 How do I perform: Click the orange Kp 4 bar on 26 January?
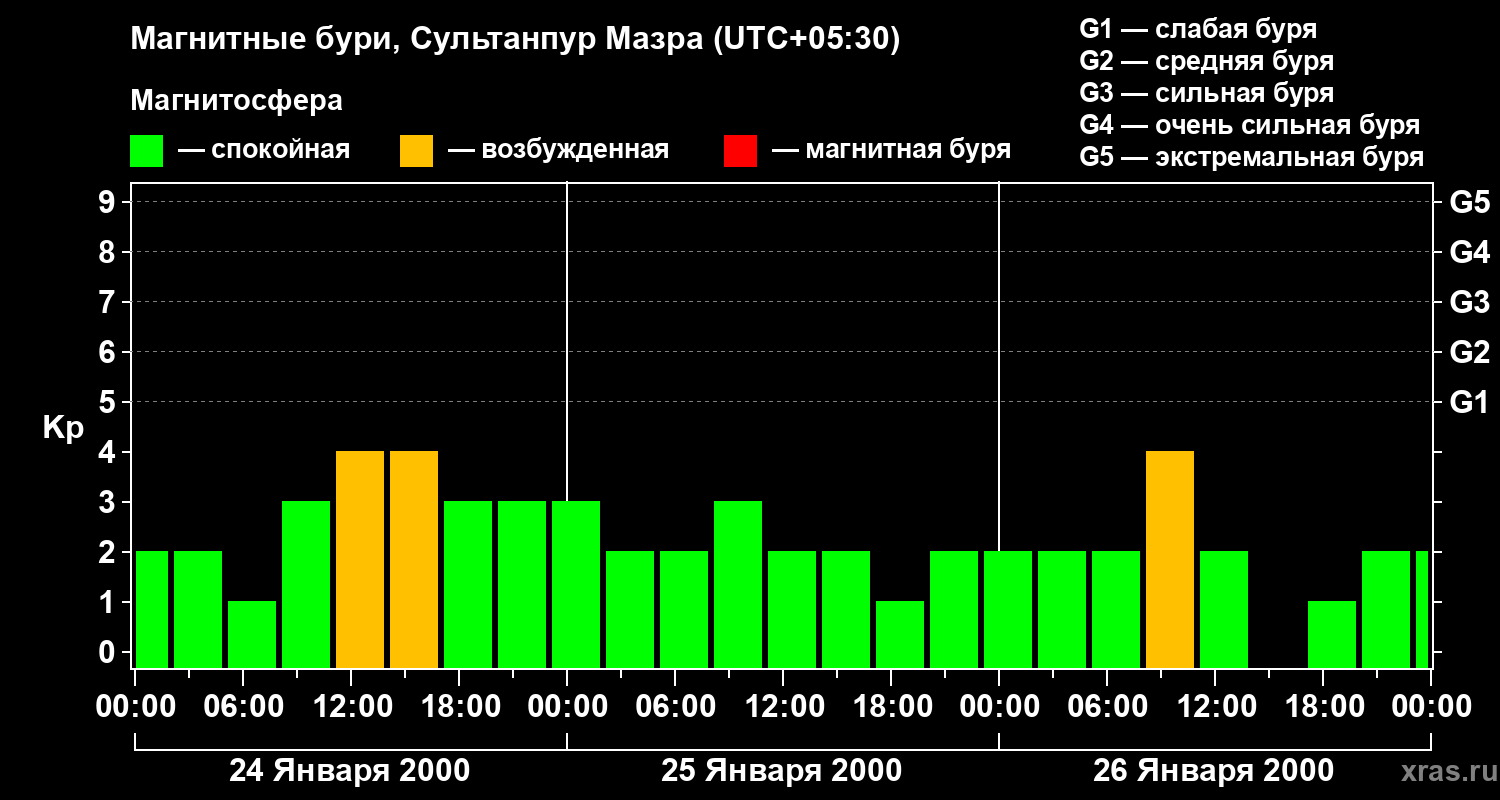(1170, 560)
